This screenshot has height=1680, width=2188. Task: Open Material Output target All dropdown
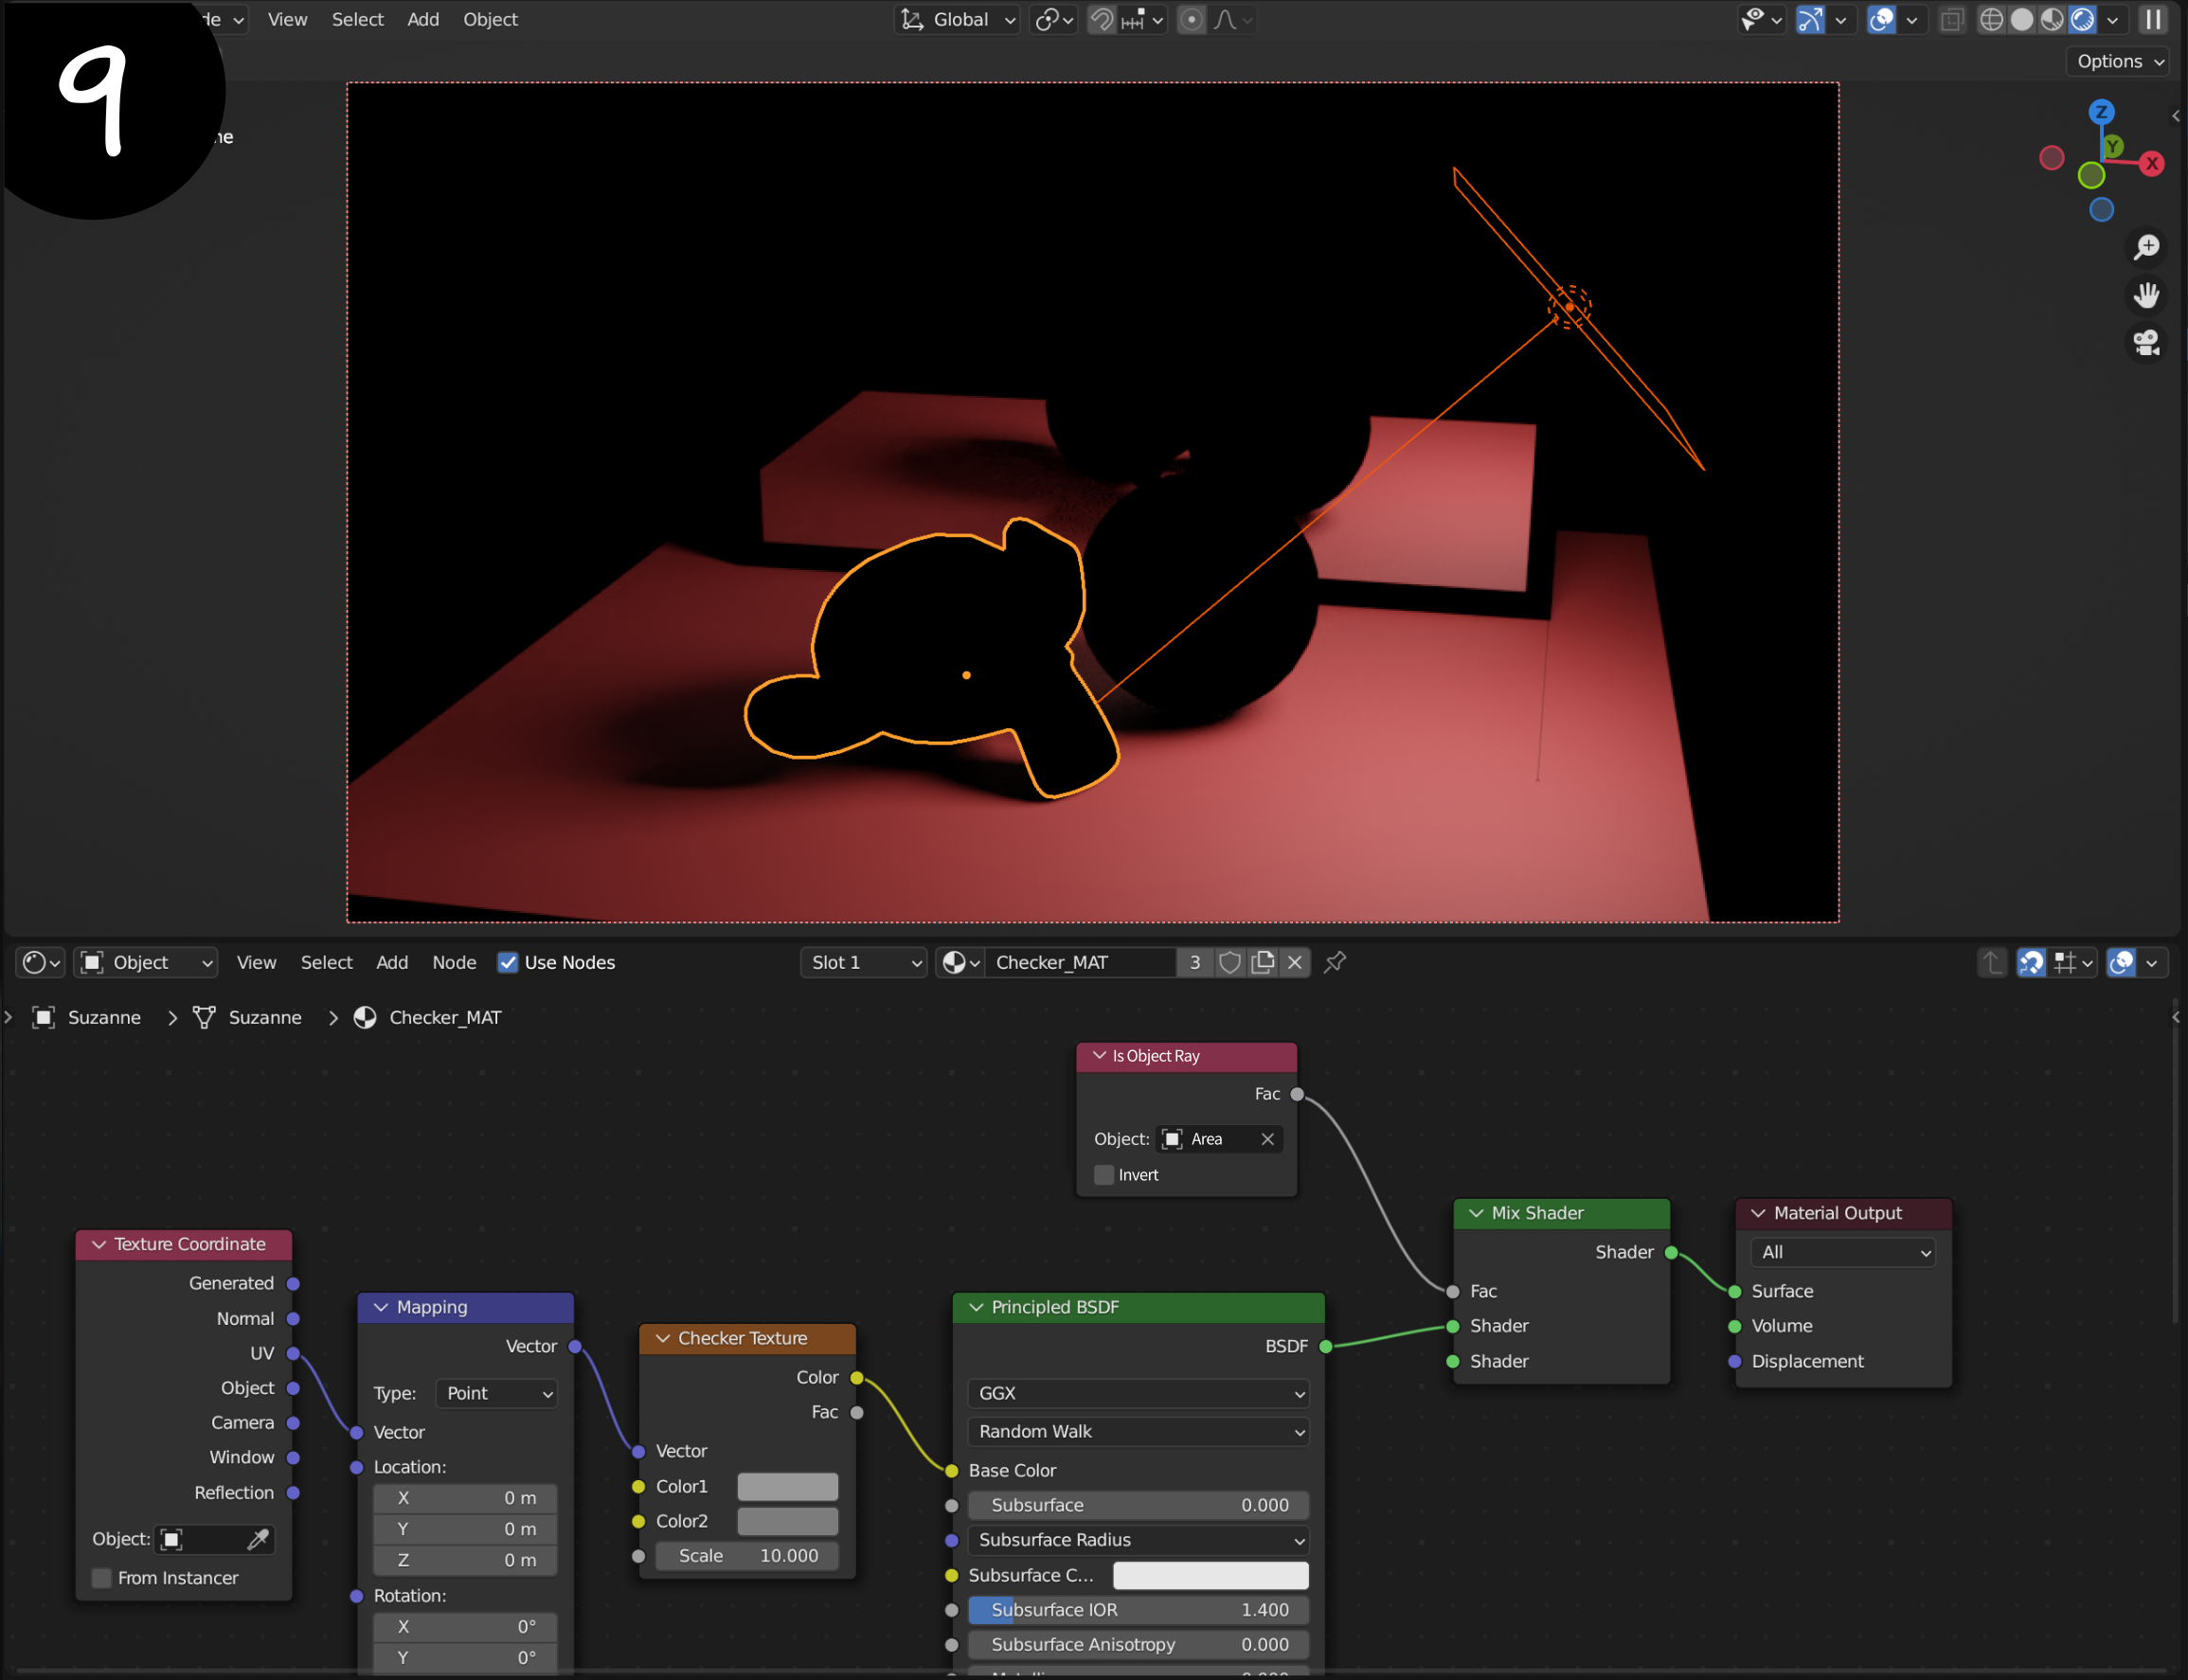click(1844, 1252)
